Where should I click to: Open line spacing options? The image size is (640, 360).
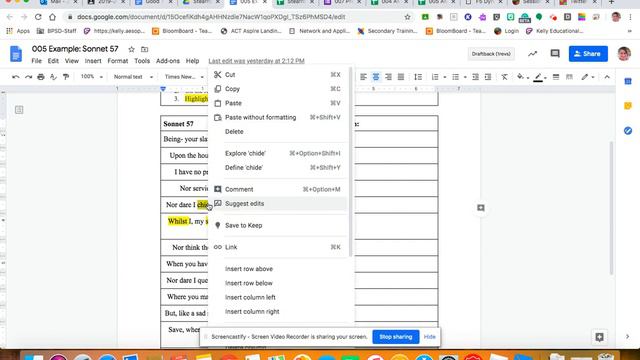pyautogui.click(x=418, y=77)
